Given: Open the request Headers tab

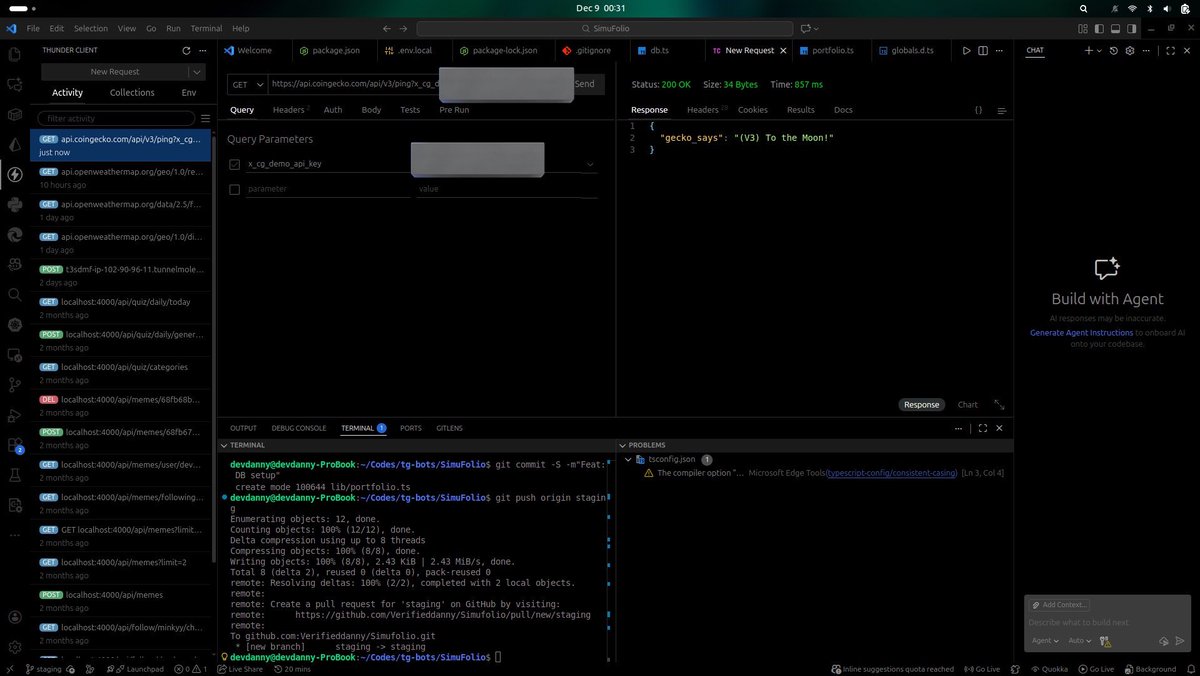Looking at the screenshot, I should [x=290, y=110].
